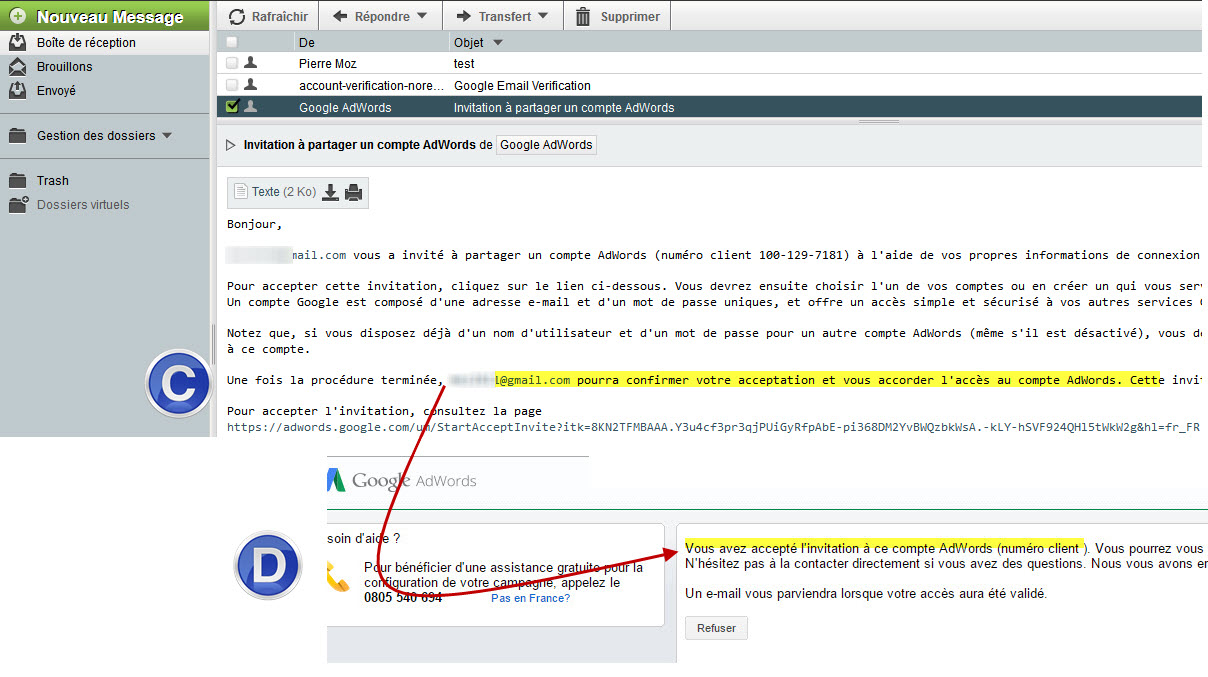This screenshot has height=677, width=1208.
Task: Sort the list by the De column
Action: coord(307,42)
